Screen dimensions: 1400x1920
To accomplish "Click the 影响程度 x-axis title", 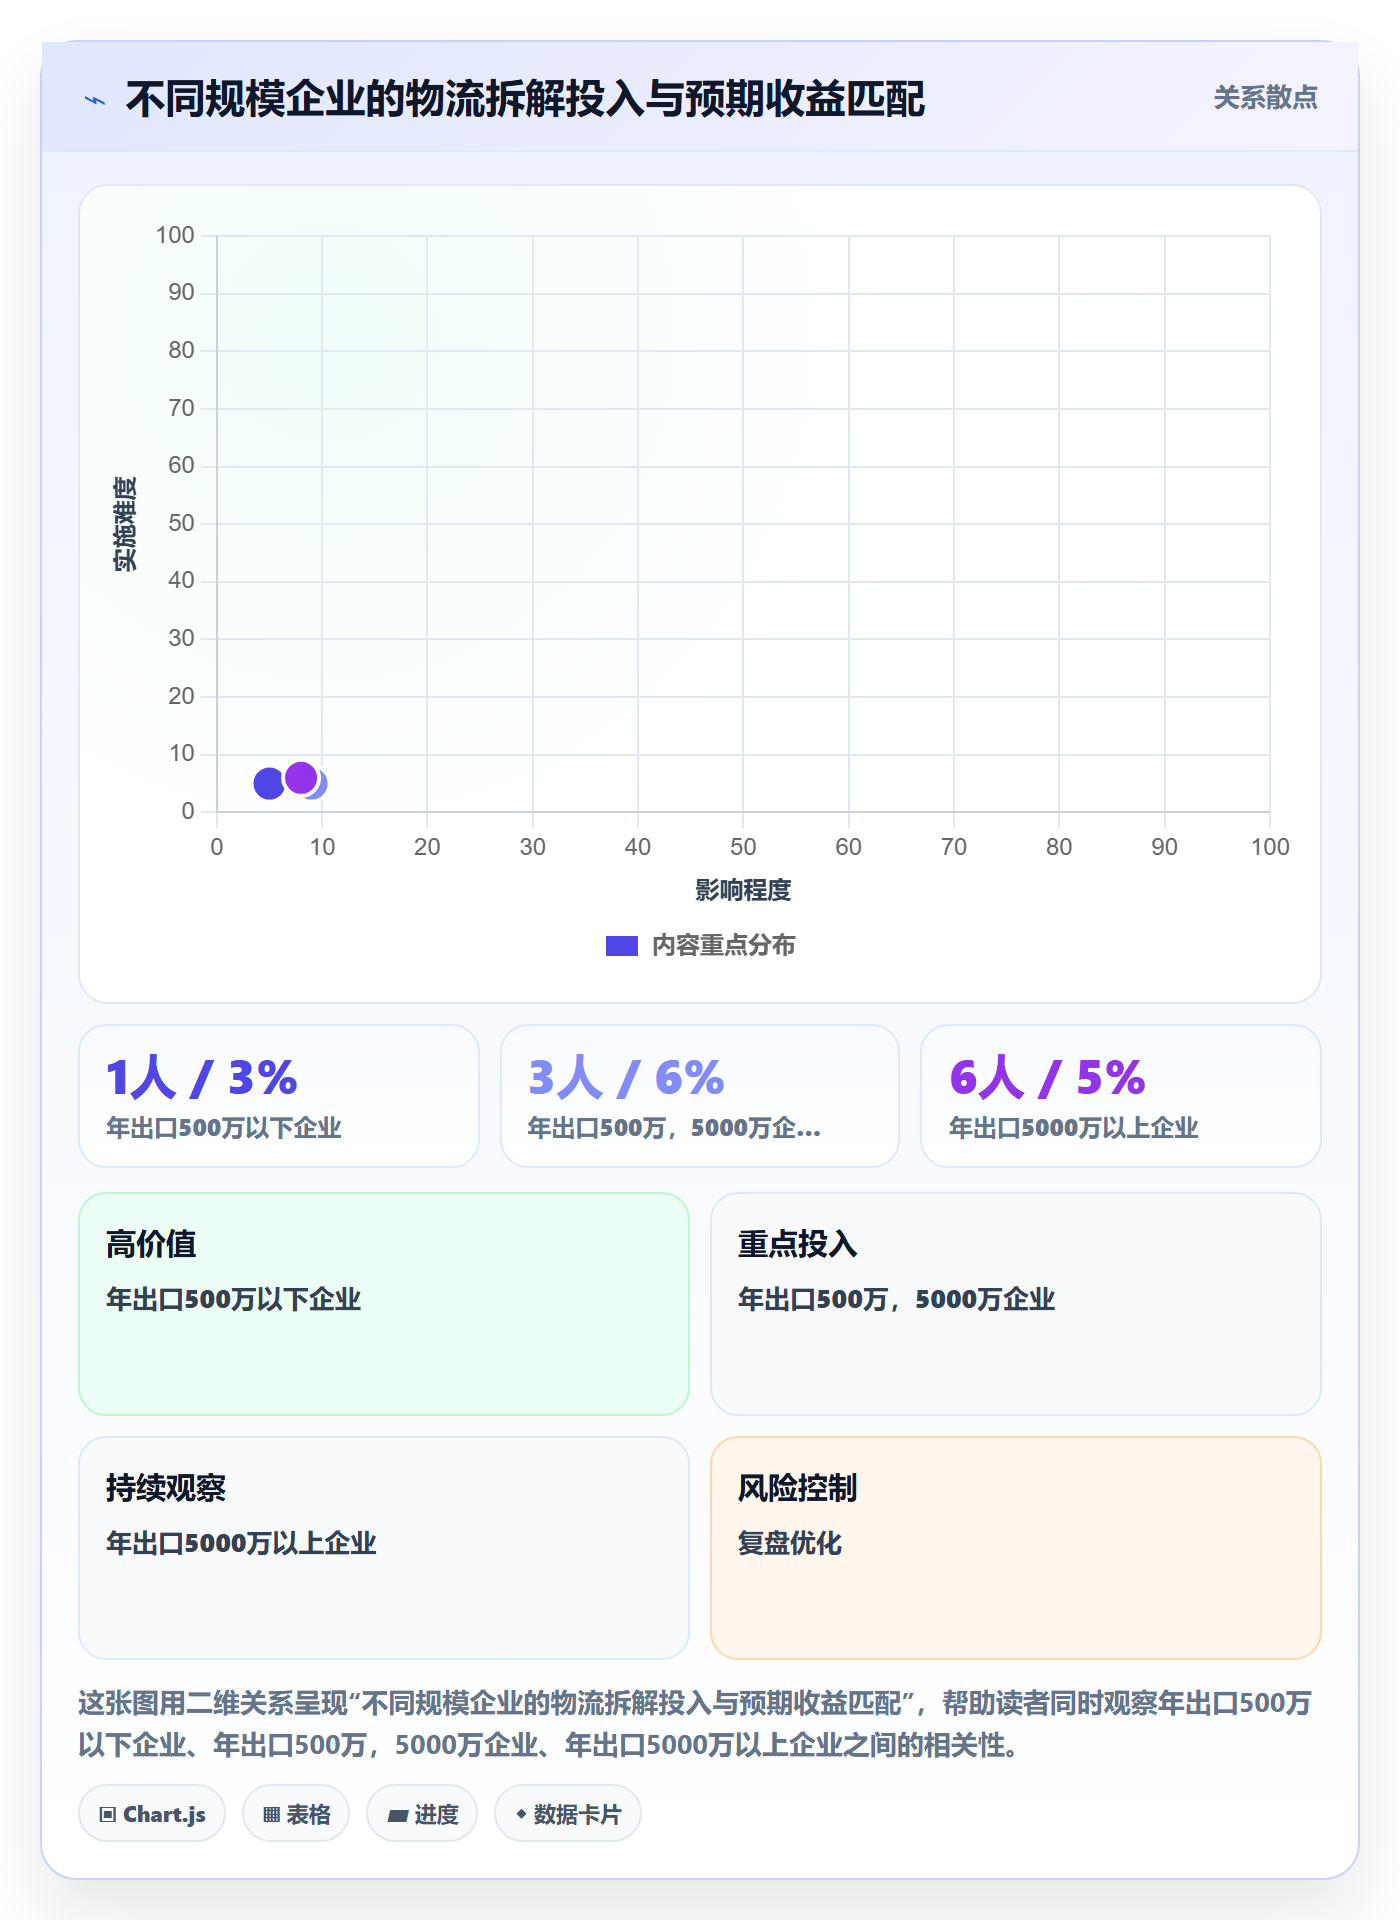I will point(743,890).
